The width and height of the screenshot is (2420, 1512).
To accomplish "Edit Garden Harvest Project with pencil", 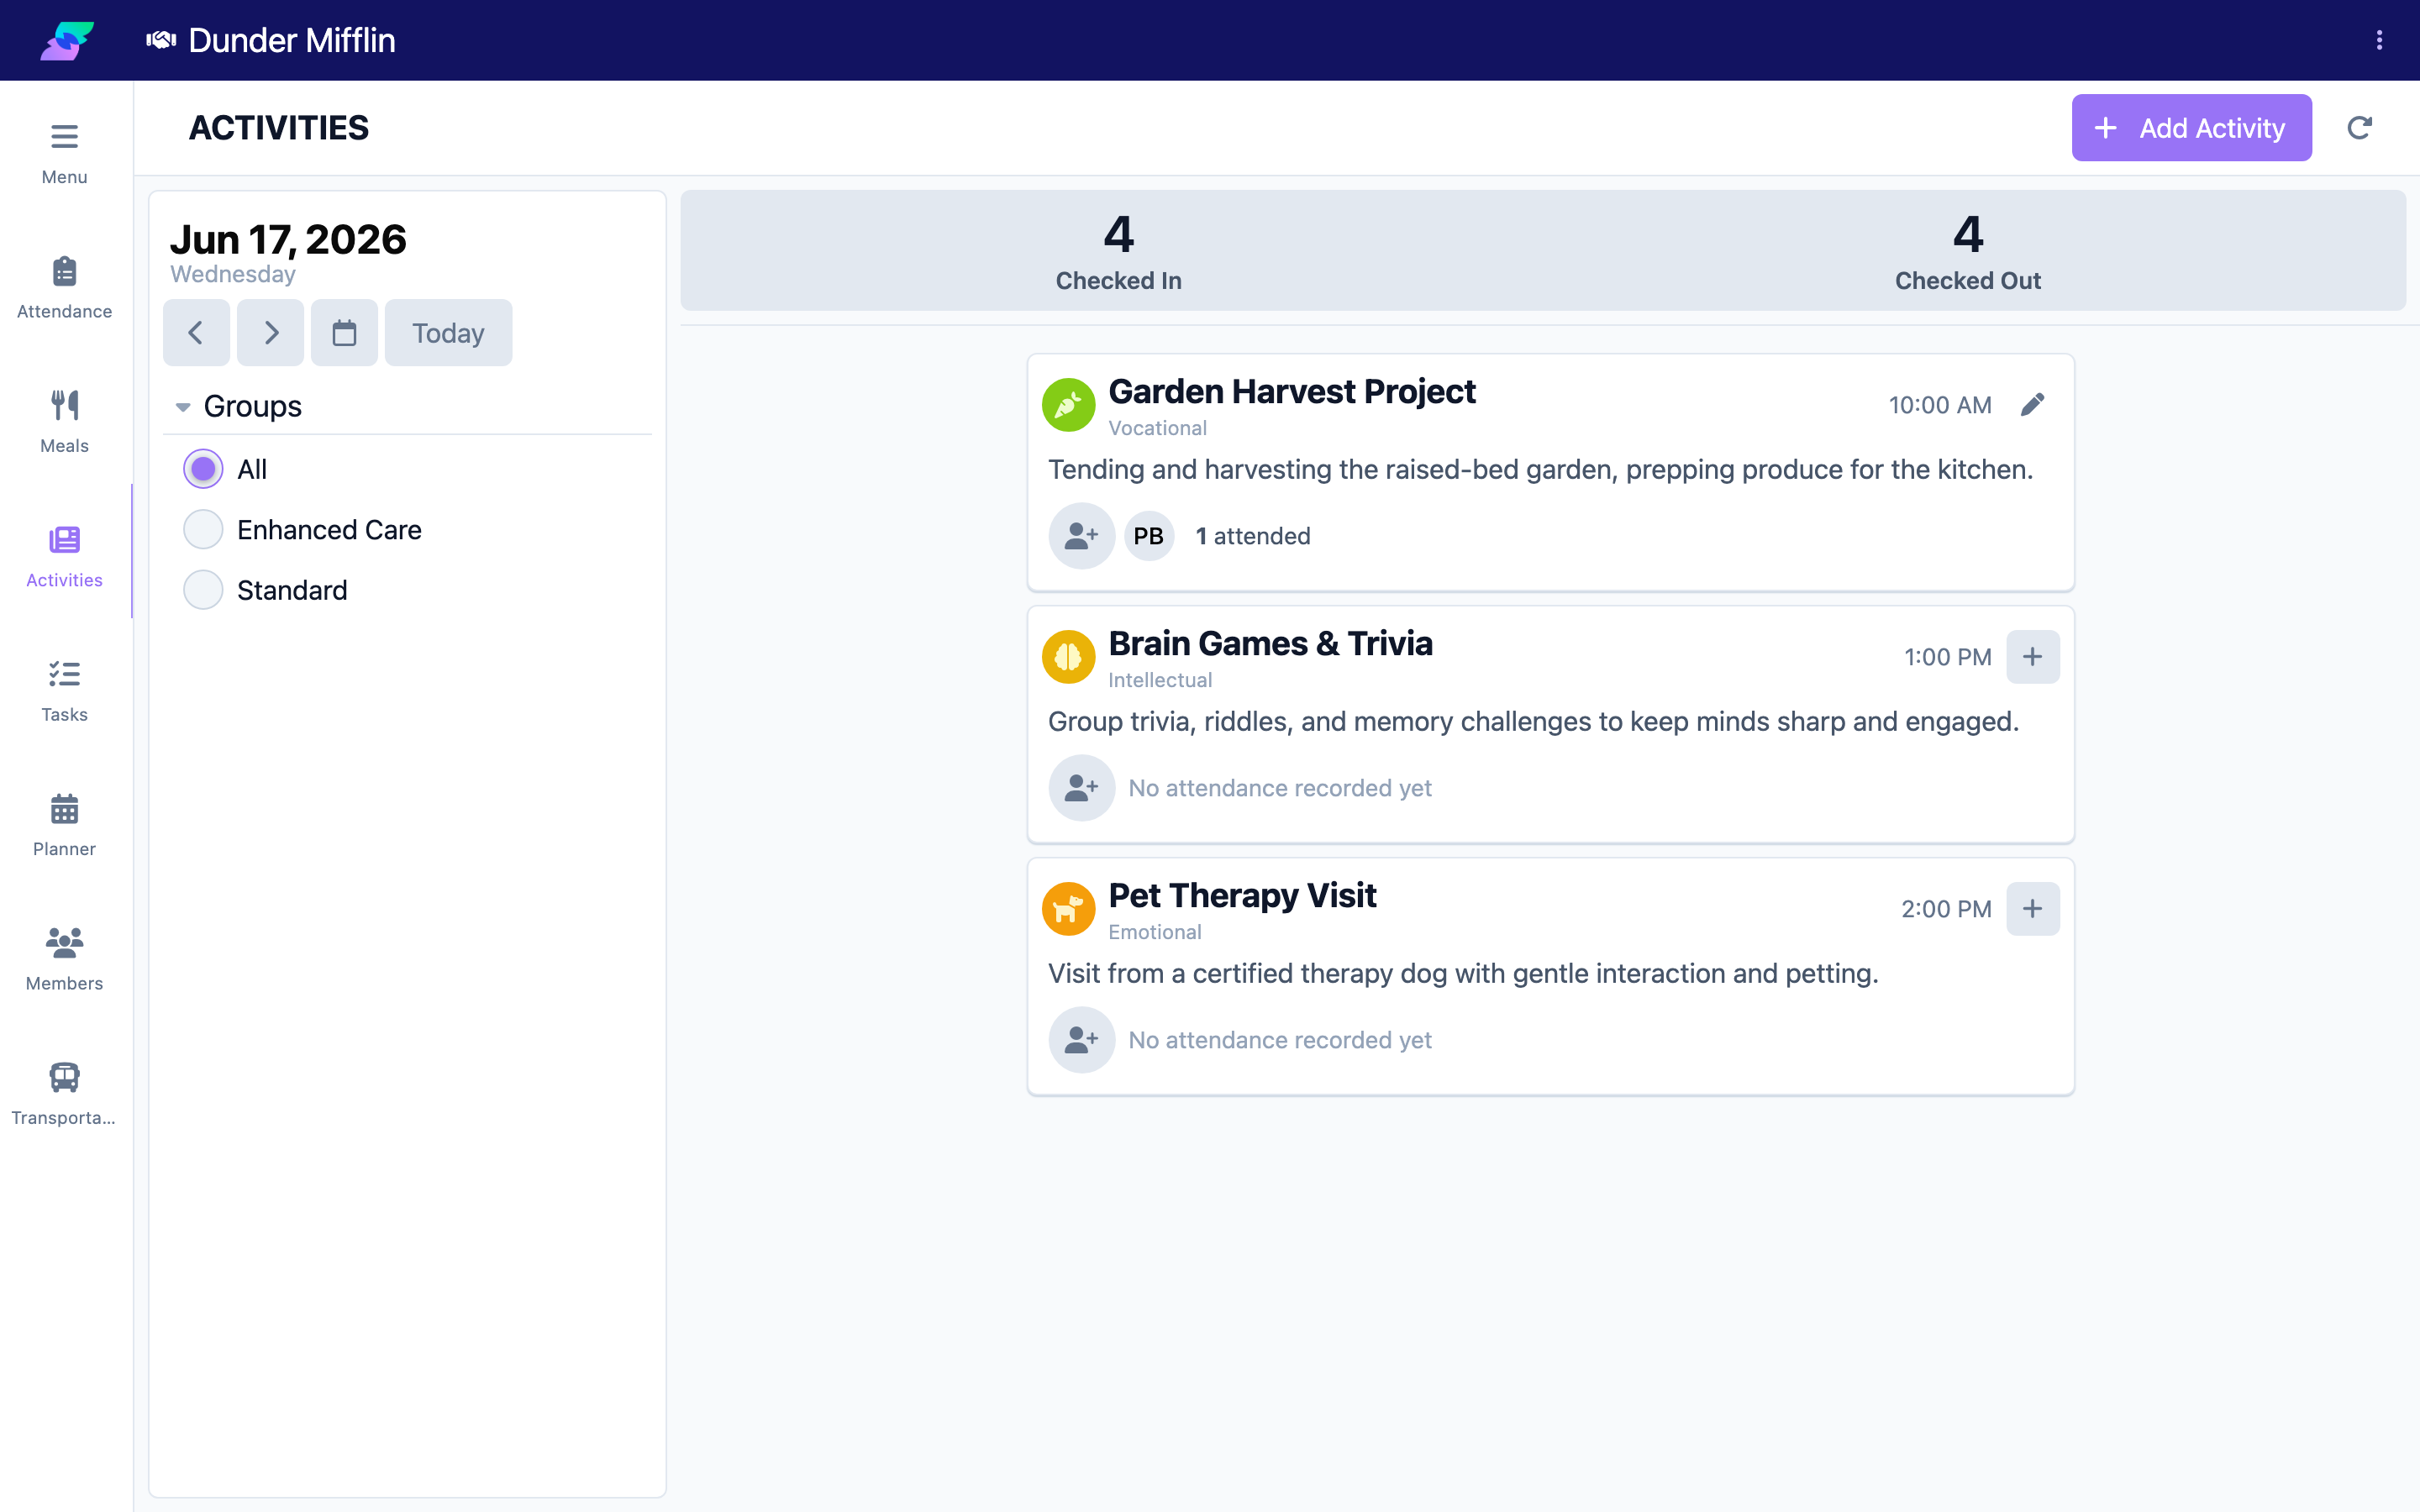I will [x=2032, y=405].
